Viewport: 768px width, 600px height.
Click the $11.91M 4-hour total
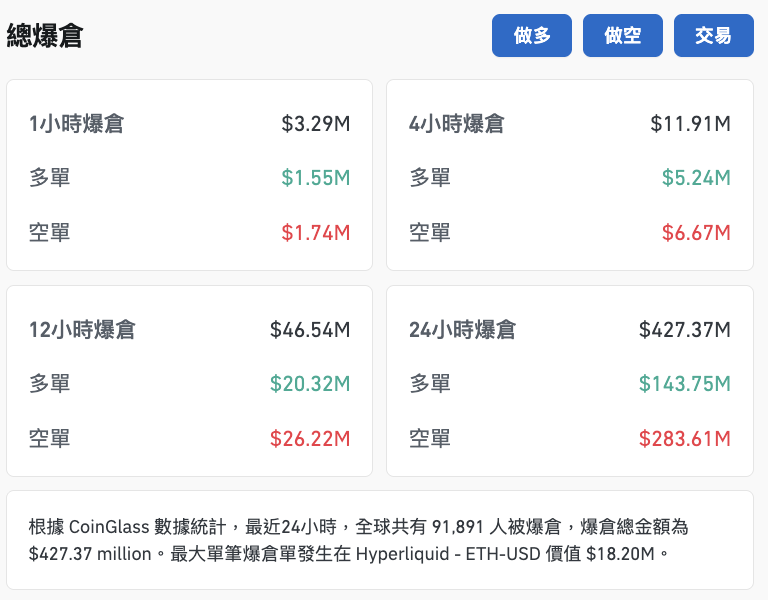(691, 123)
